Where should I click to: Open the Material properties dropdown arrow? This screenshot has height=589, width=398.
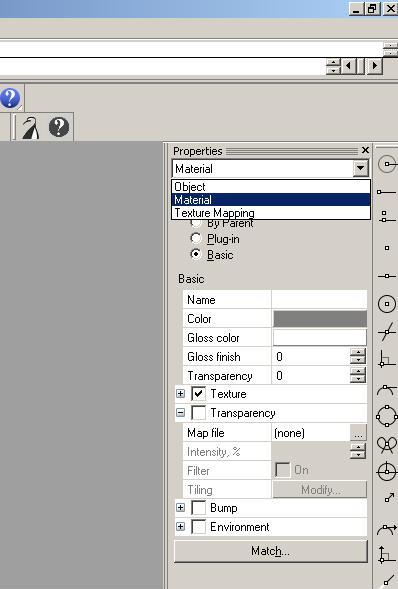click(360, 168)
